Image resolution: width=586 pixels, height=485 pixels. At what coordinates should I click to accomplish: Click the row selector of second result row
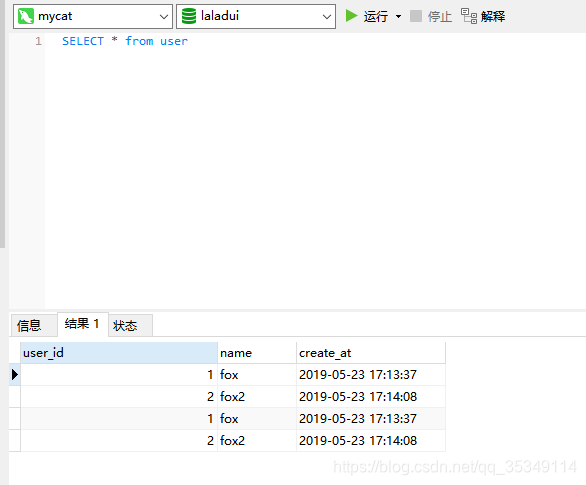(15, 397)
